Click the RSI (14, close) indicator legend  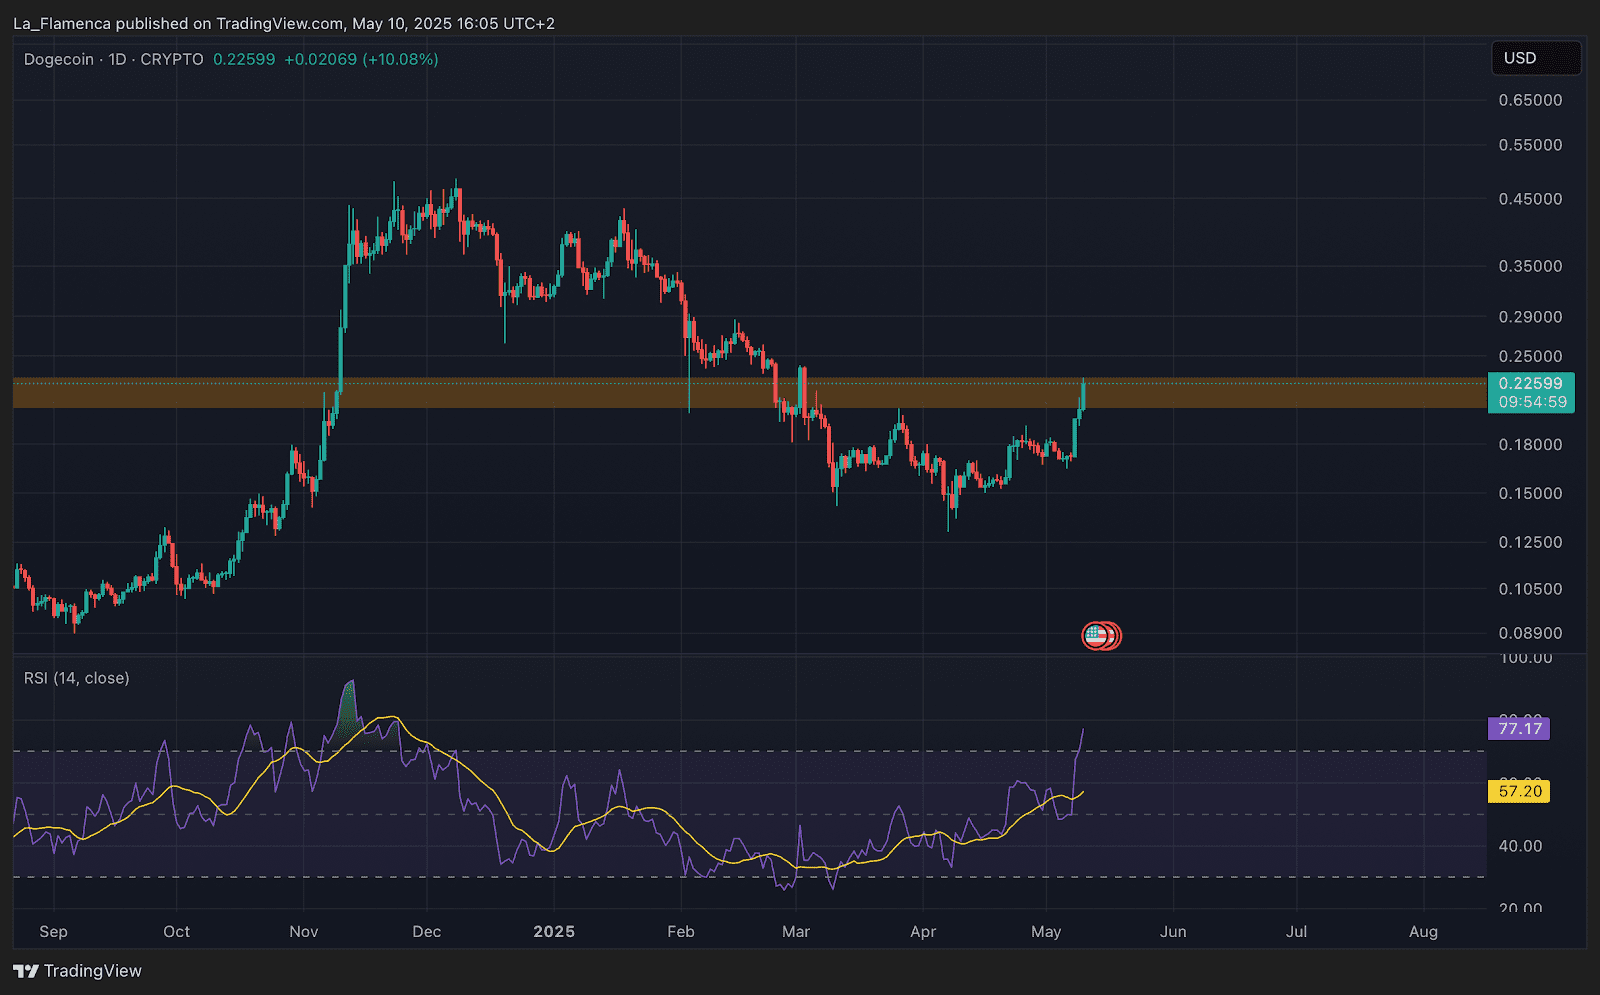[x=77, y=678]
